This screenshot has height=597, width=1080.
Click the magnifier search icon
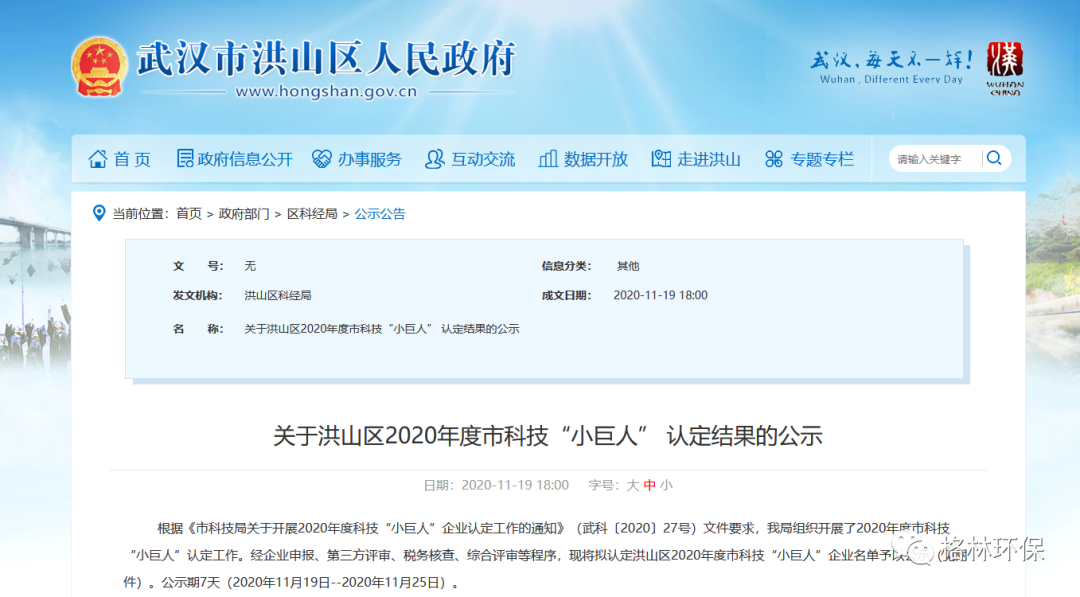tap(994, 158)
